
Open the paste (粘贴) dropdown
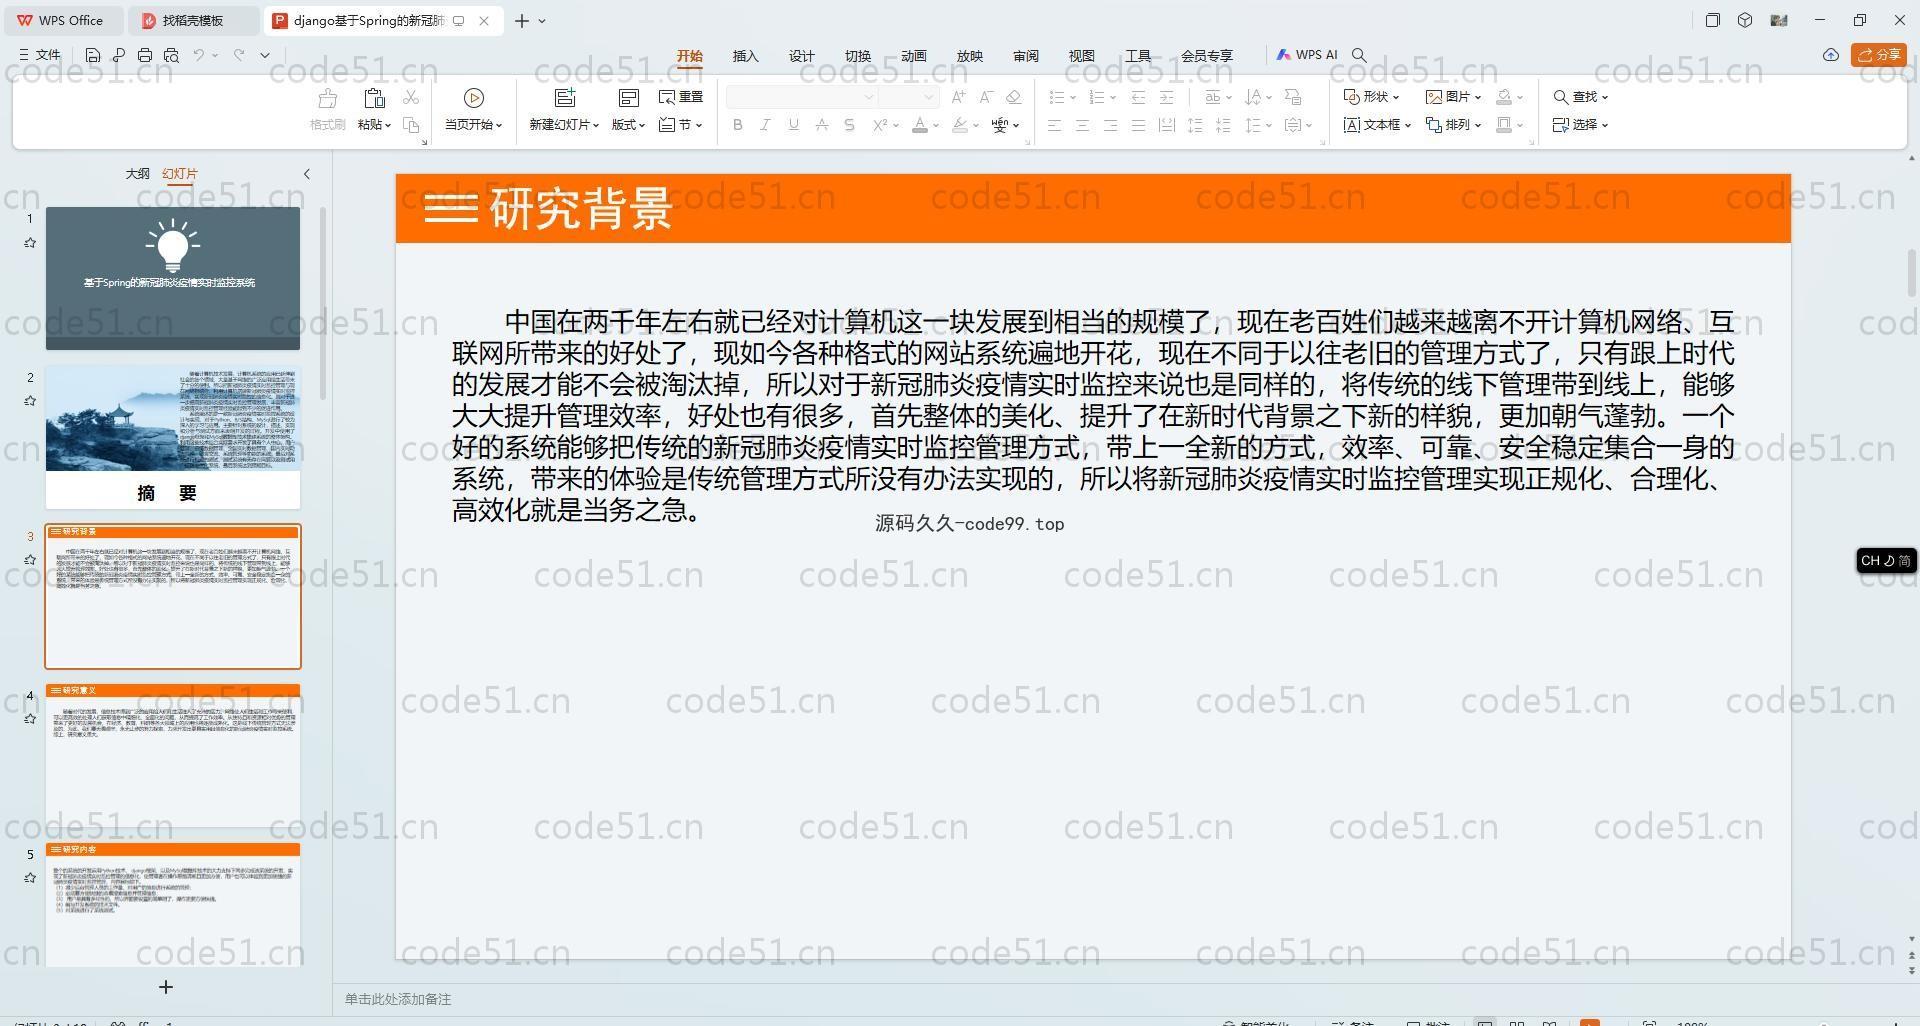pyautogui.click(x=374, y=125)
